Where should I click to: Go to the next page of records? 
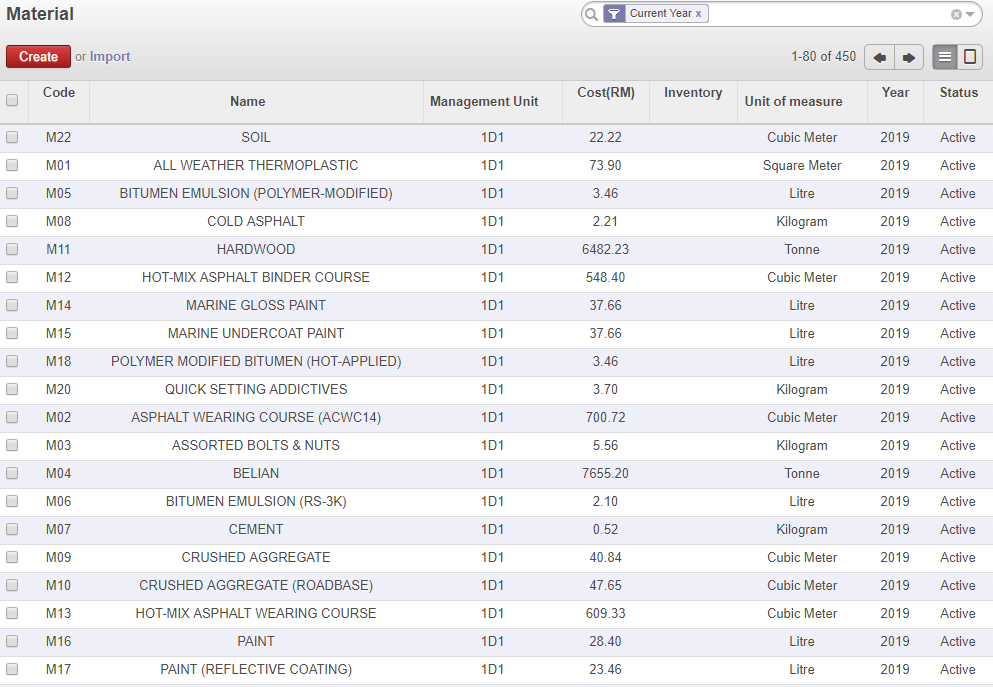pos(908,57)
